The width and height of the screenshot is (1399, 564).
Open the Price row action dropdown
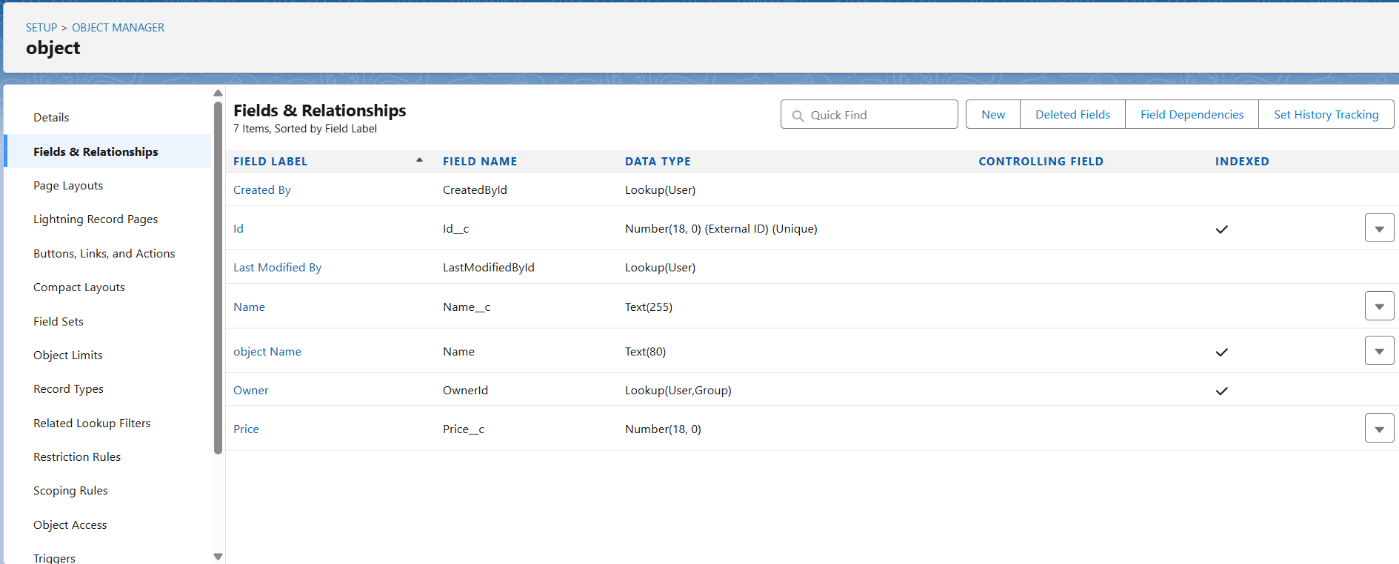pos(1379,428)
